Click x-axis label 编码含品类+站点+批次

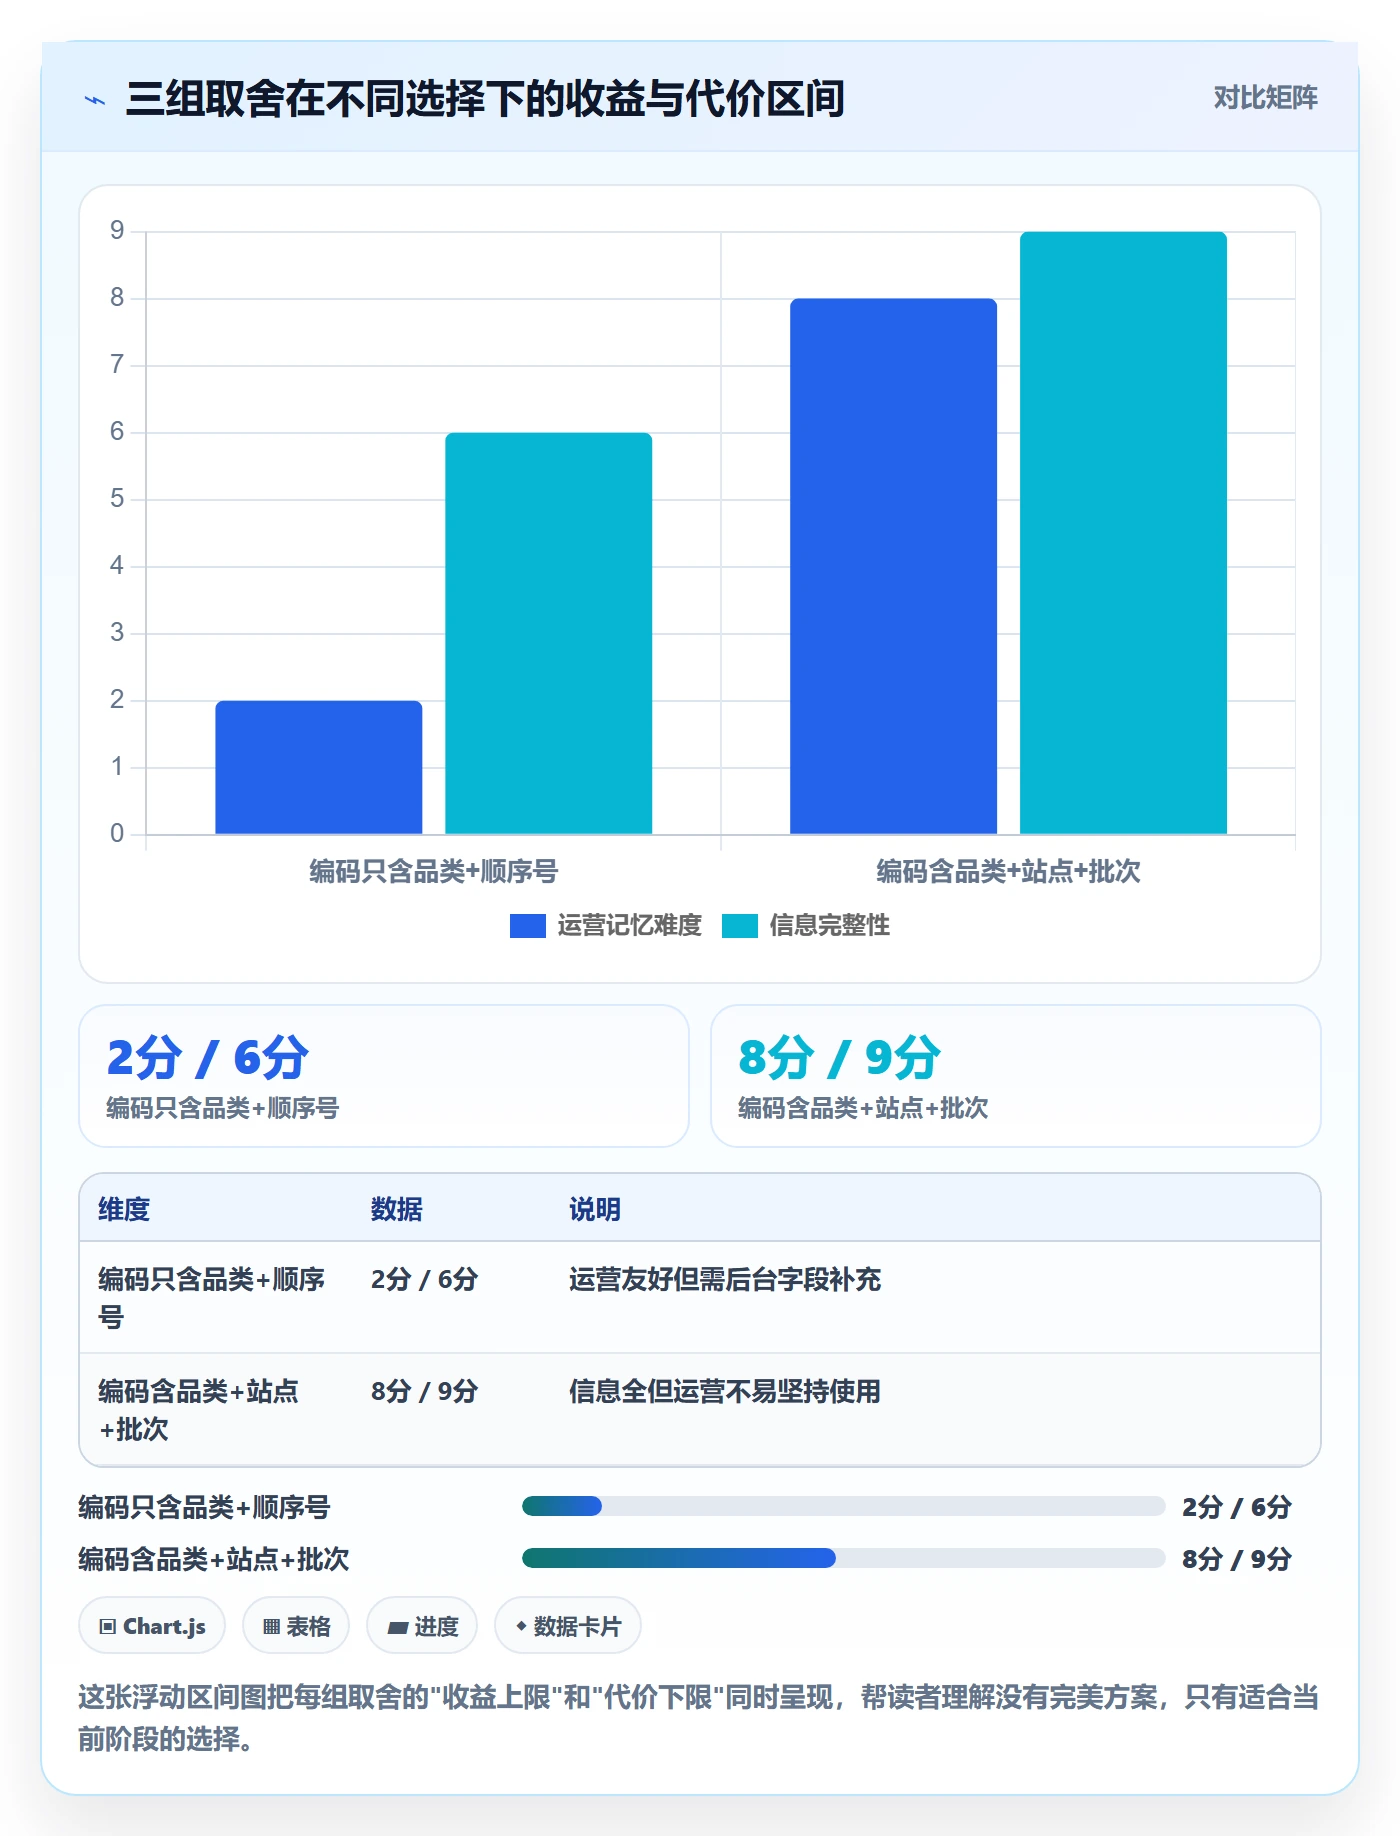[1009, 872]
